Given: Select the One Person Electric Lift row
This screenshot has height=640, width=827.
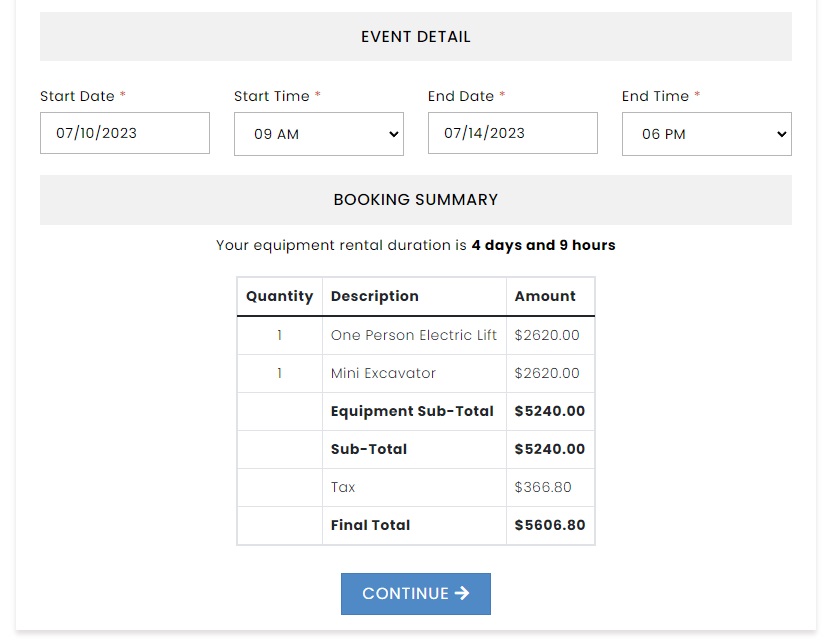Looking at the screenshot, I should [415, 335].
